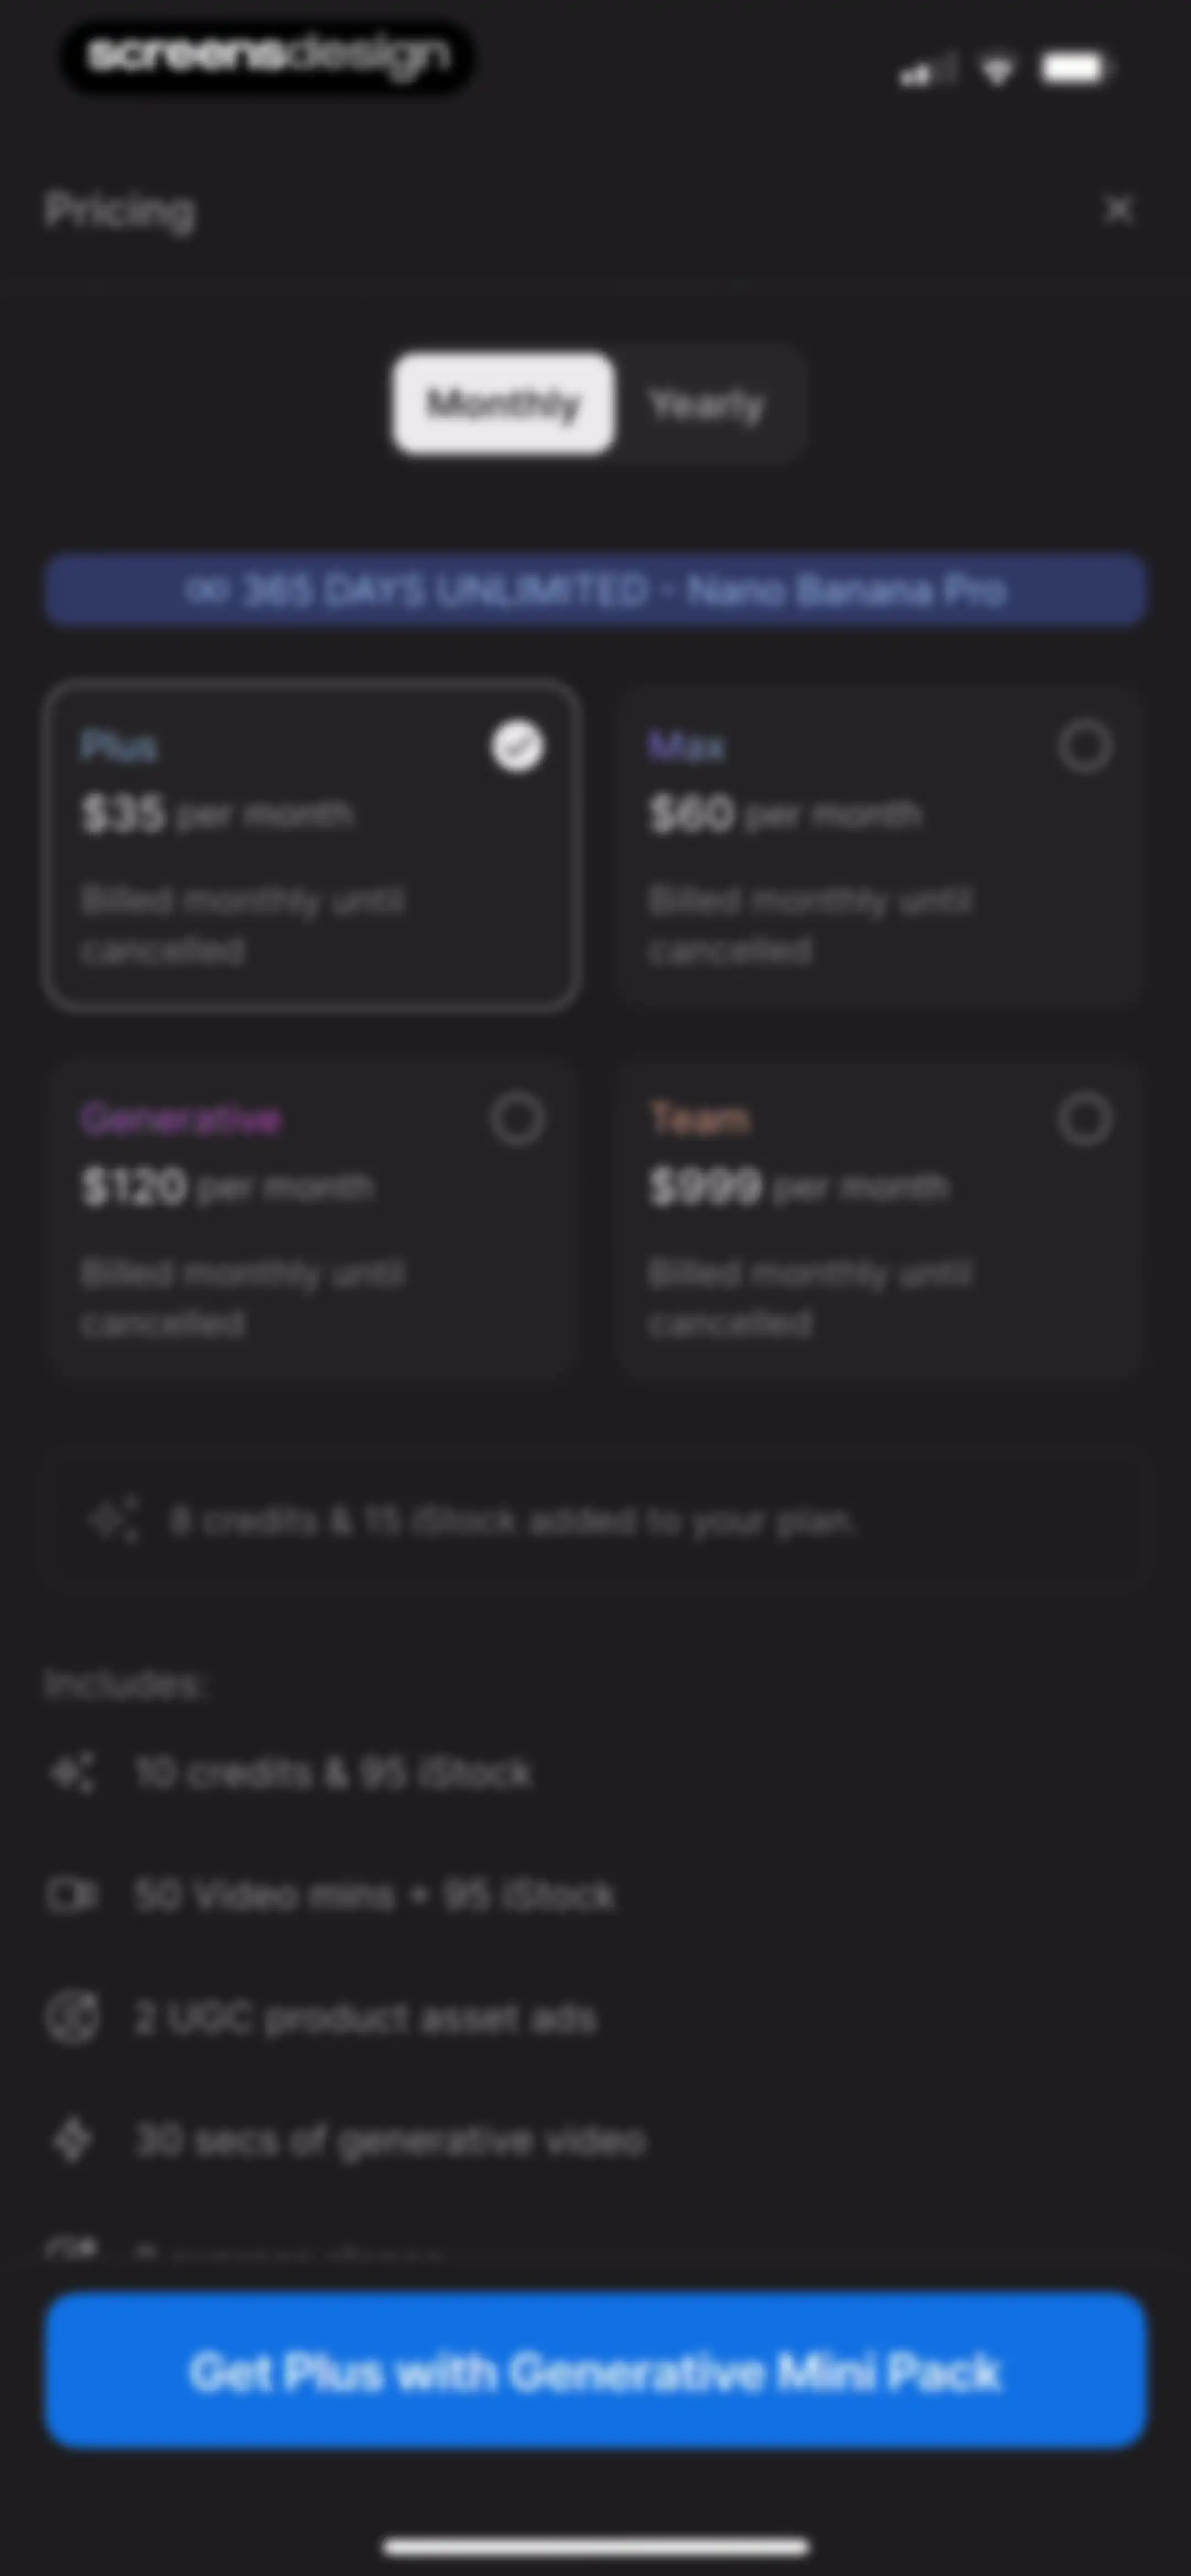Select the Plus plan radio button
The height and width of the screenshot is (2576, 1191).
coord(517,746)
